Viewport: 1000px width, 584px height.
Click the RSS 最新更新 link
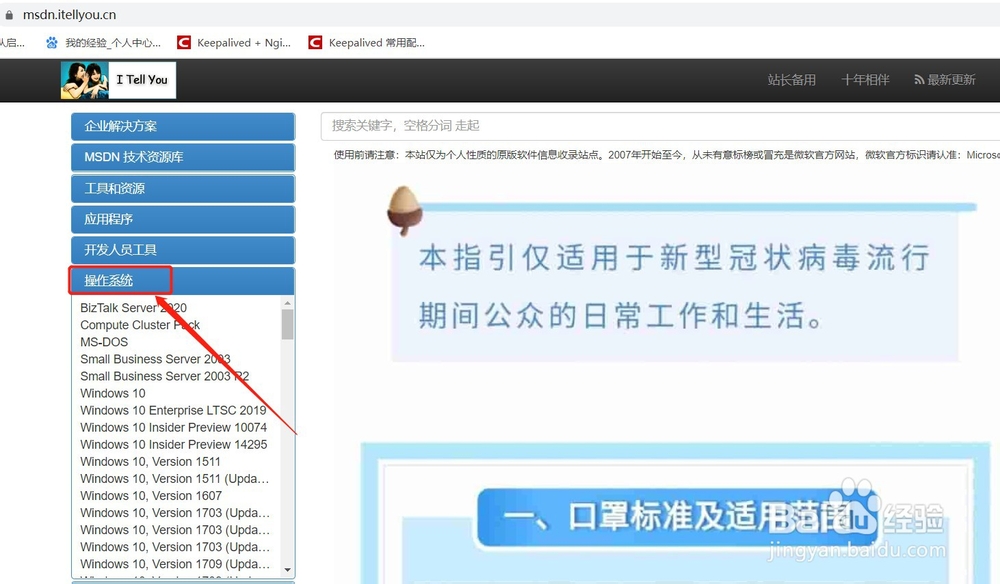[945, 80]
